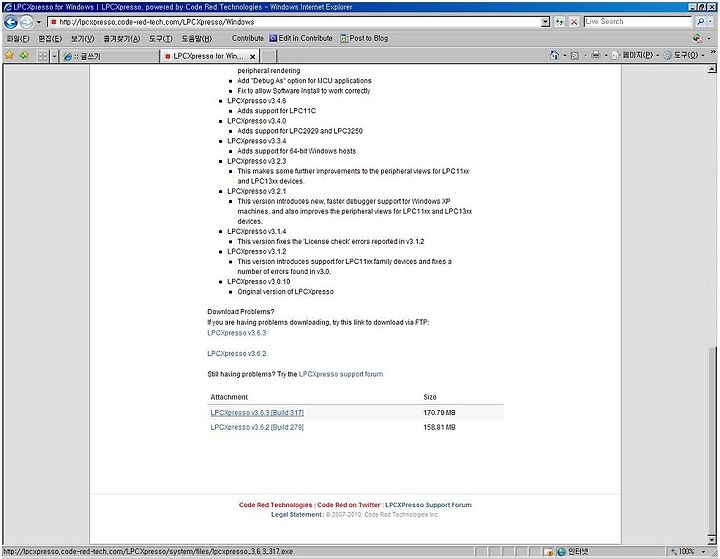This screenshot has height=559, width=720.
Task: Click into the Live Search box
Action: click(x=637, y=22)
